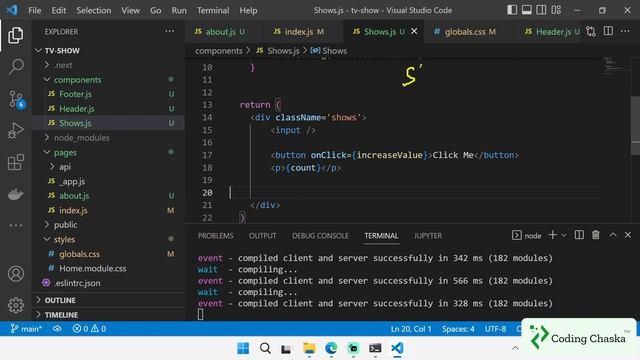
Task: Open the Edit menu
Action: (58, 10)
